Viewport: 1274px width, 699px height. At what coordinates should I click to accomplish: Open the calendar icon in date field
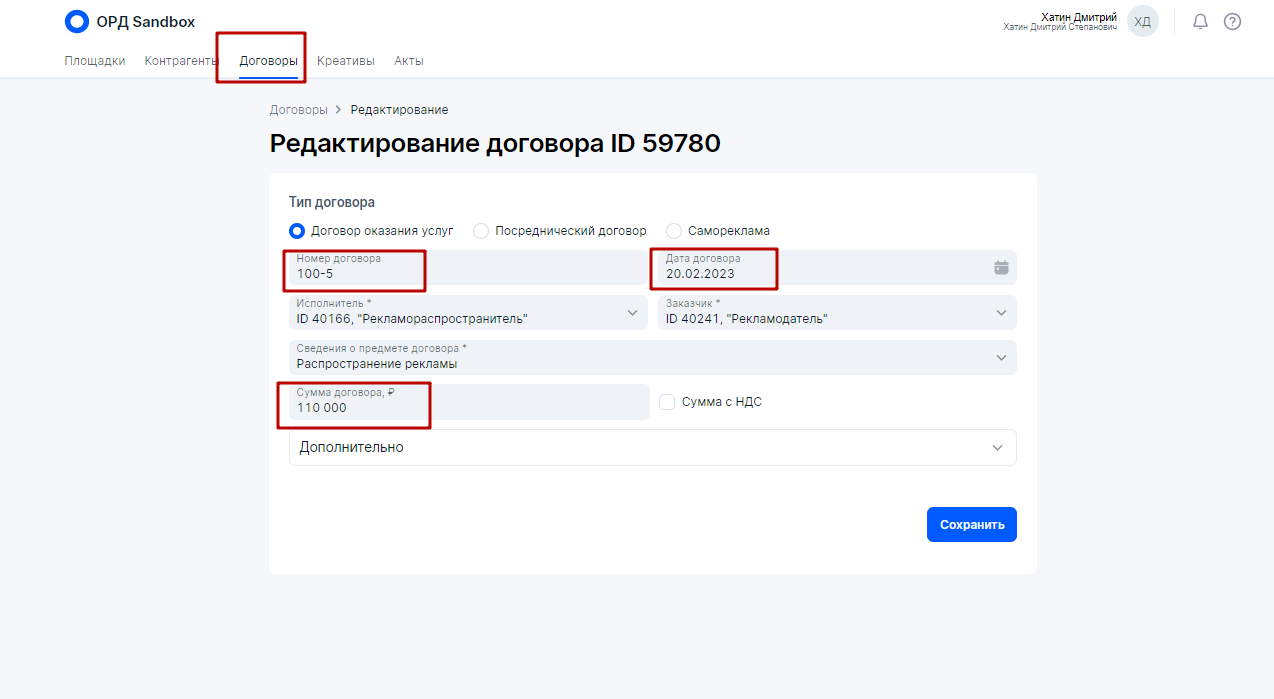[x=1001, y=268]
